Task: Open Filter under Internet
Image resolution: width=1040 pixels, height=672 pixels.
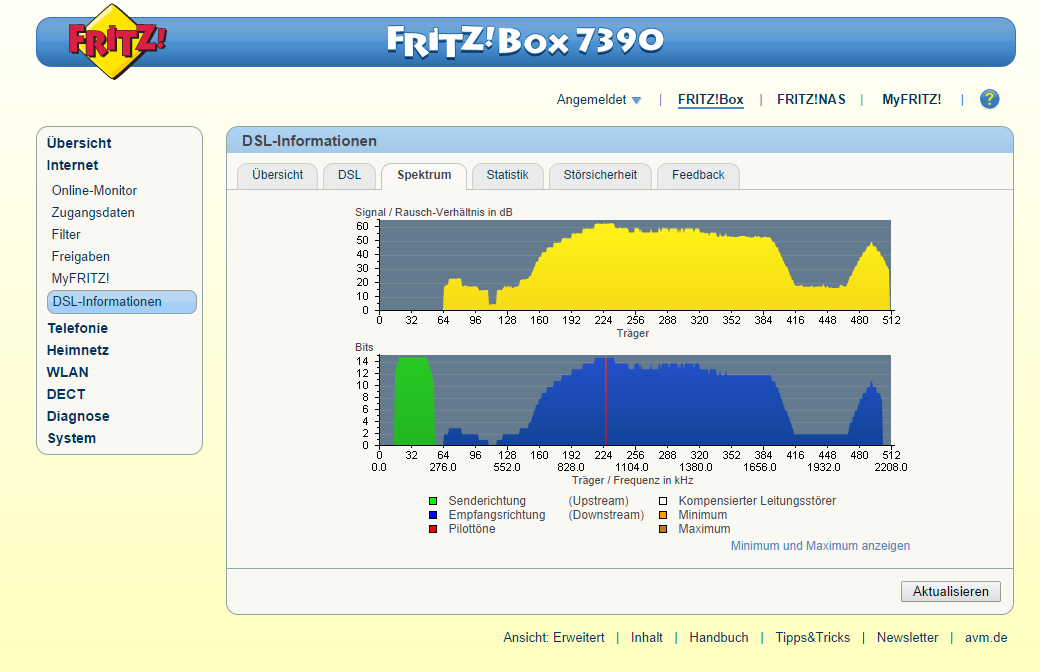Action: coord(66,234)
